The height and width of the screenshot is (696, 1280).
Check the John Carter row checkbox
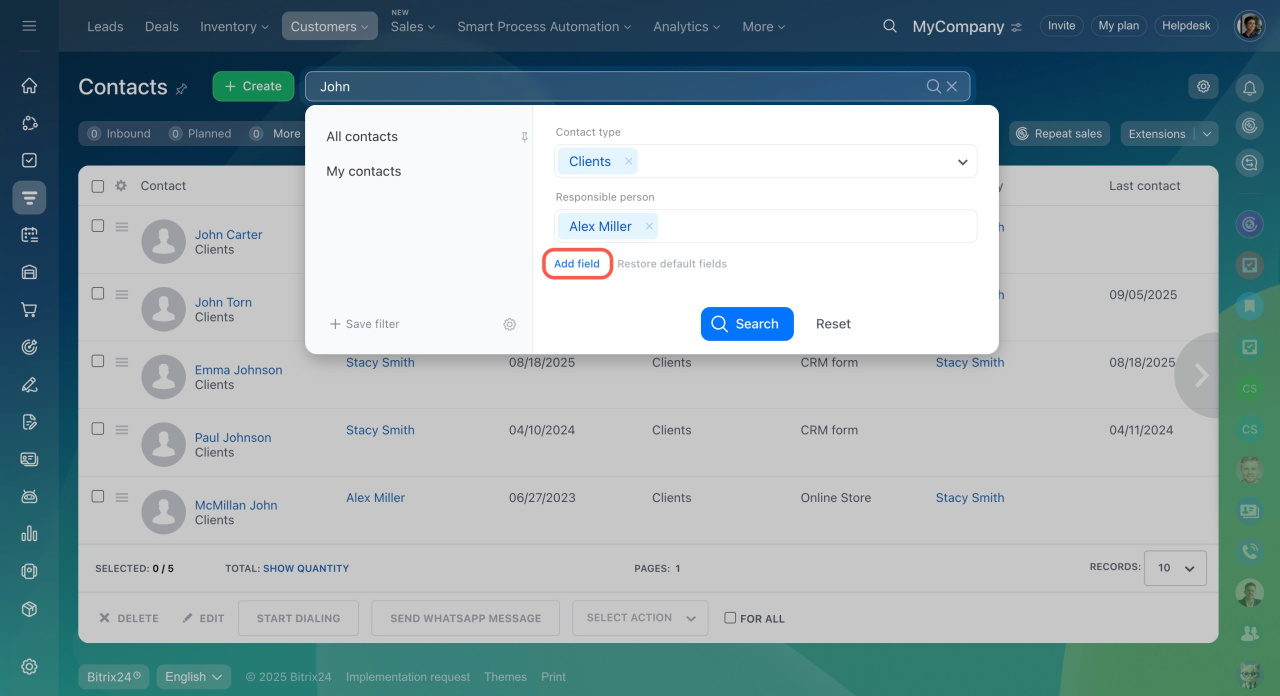pos(98,226)
